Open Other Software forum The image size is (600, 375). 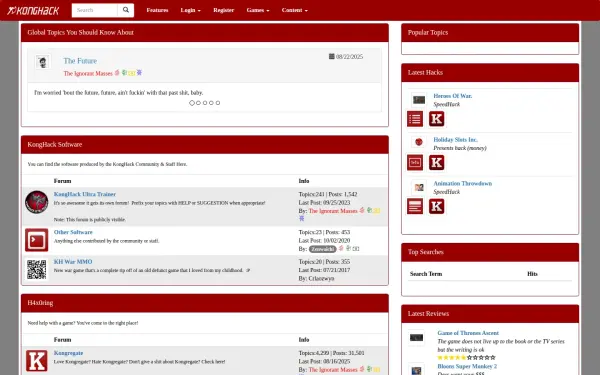73,232
